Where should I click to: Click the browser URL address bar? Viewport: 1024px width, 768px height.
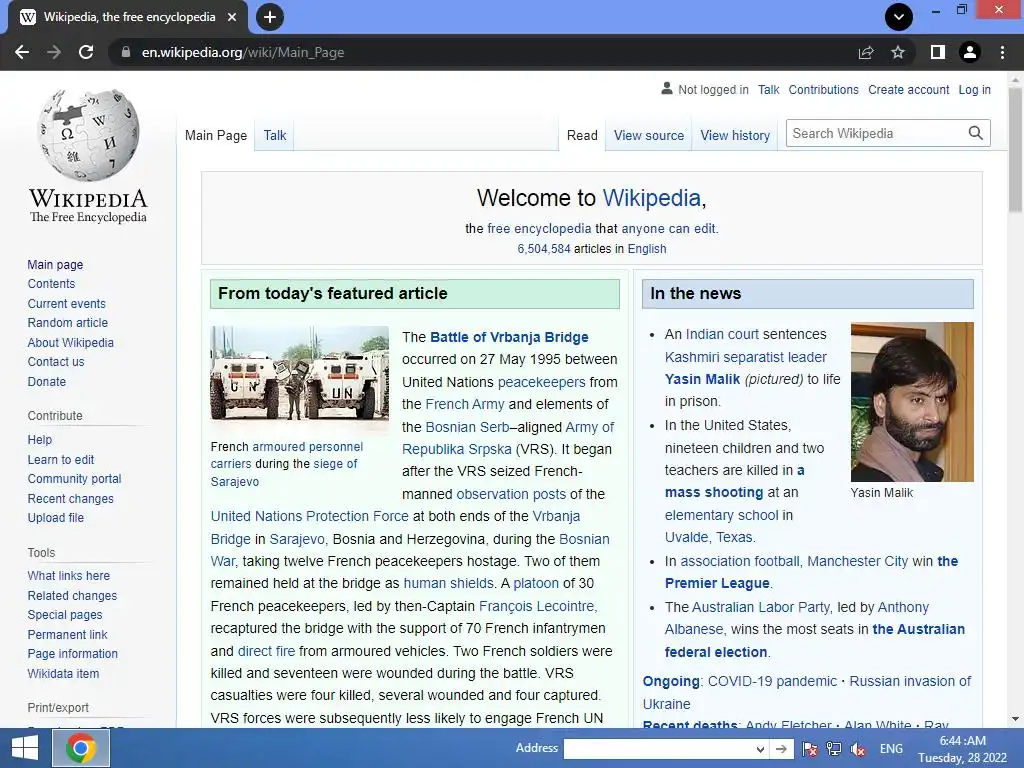tap(483, 52)
